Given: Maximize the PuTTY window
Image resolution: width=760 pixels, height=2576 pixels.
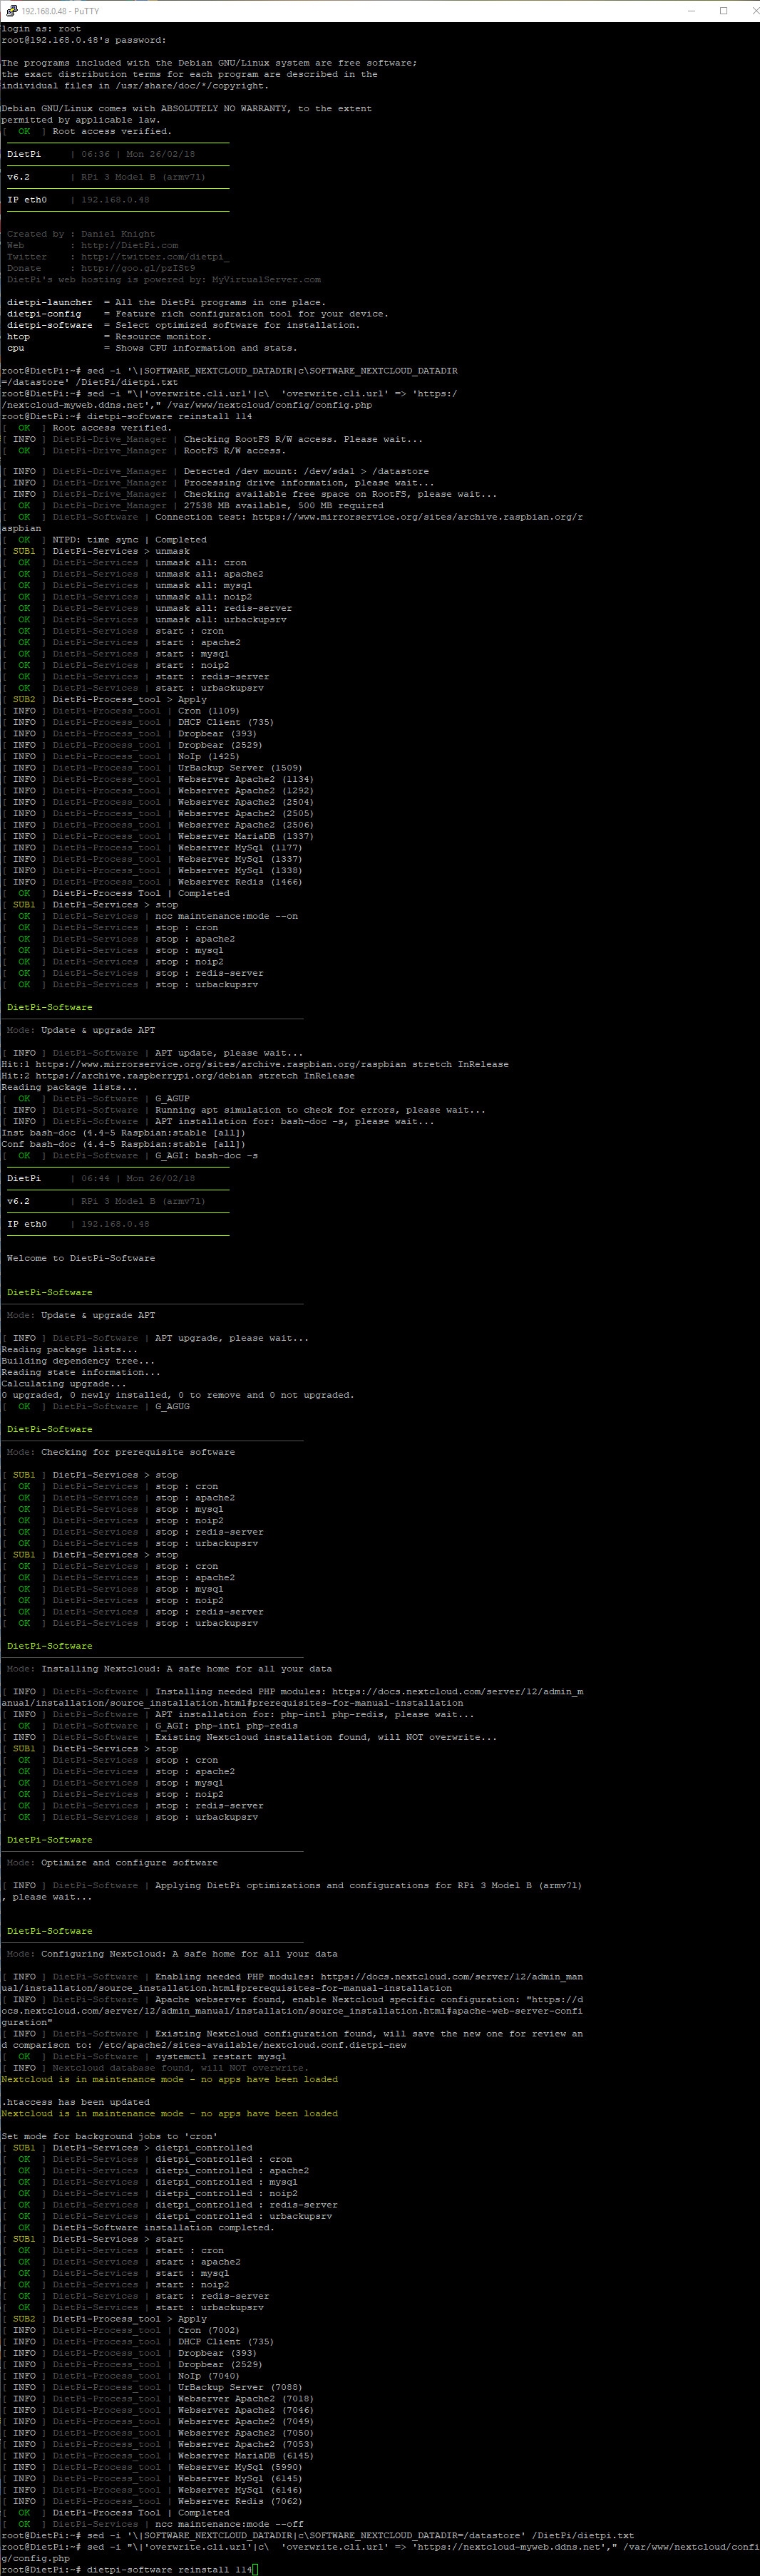Looking at the screenshot, I should pos(723,10).
